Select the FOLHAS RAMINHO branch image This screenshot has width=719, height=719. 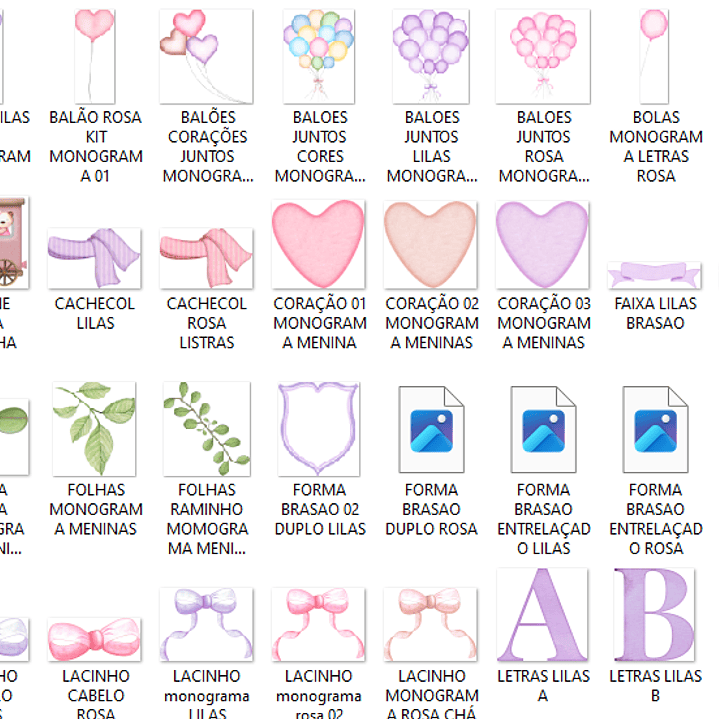[207, 429]
